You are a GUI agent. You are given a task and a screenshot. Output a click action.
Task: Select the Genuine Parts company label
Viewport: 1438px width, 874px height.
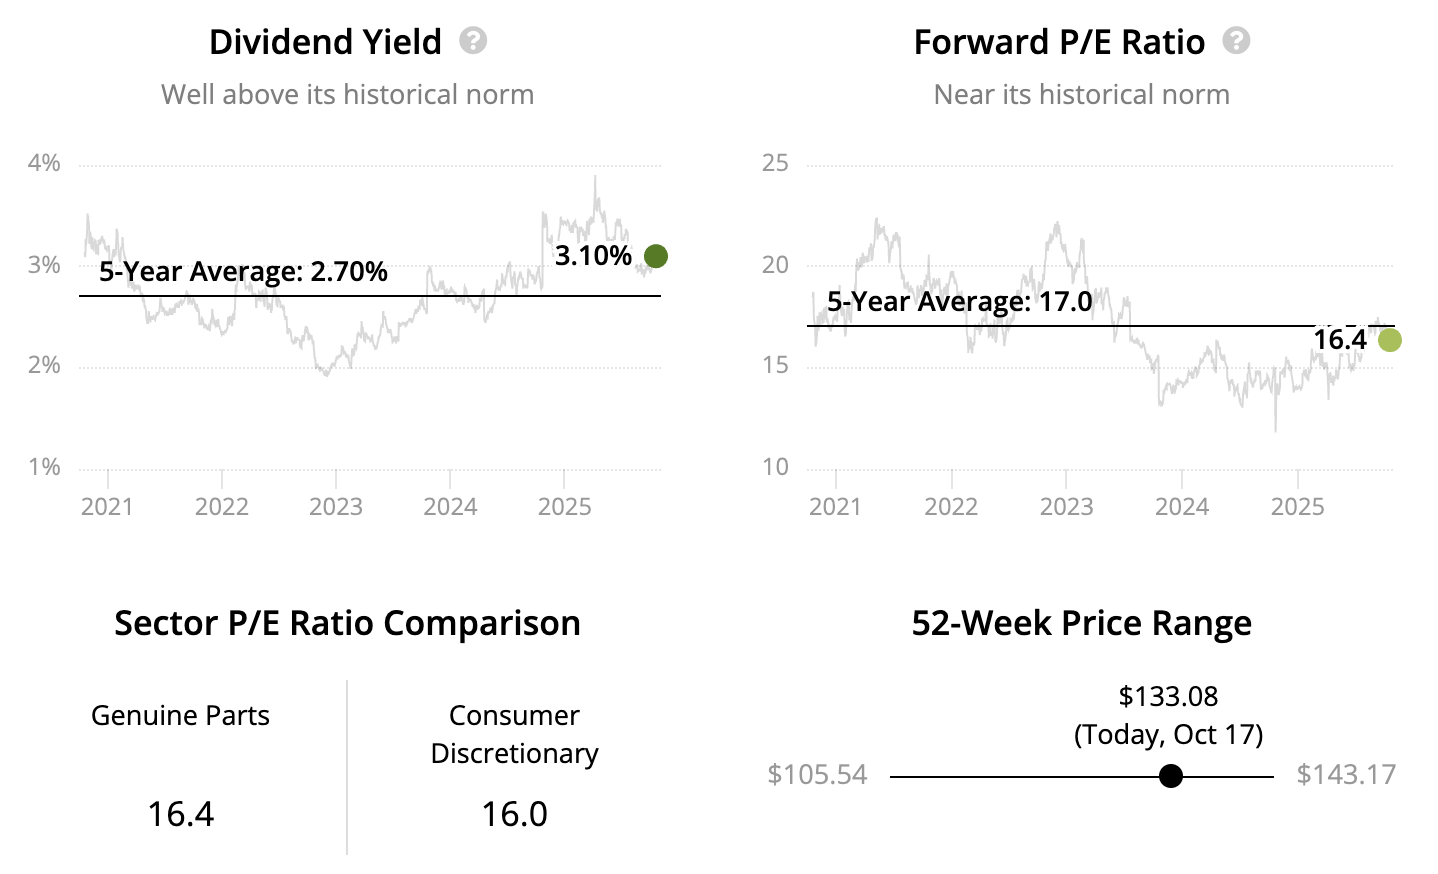(x=180, y=716)
